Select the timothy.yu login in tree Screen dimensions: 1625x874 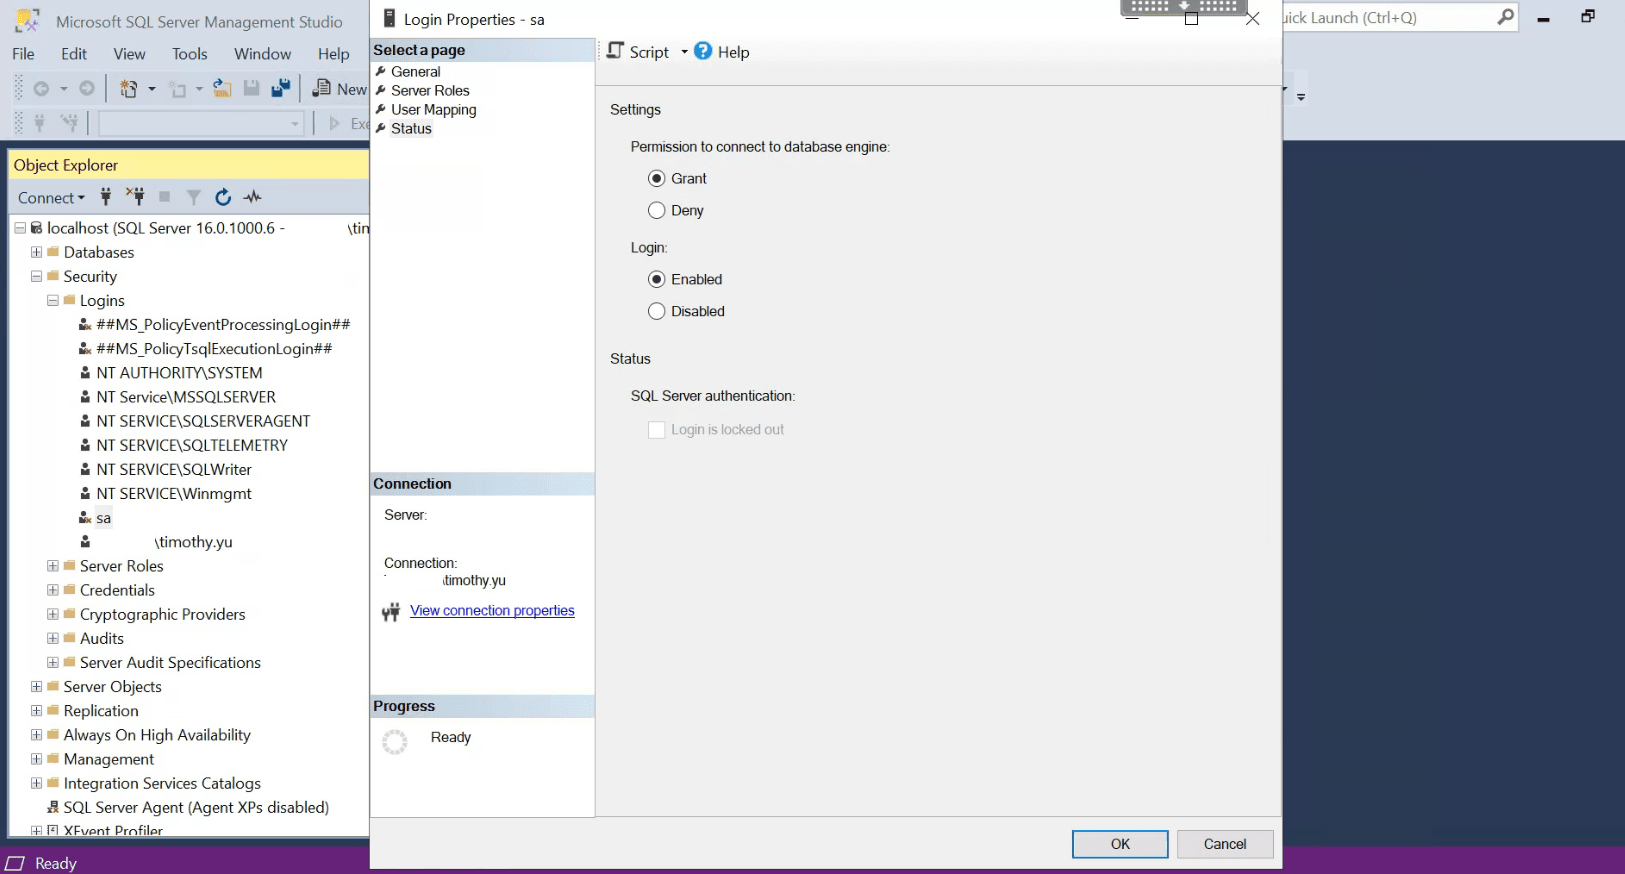tap(193, 542)
